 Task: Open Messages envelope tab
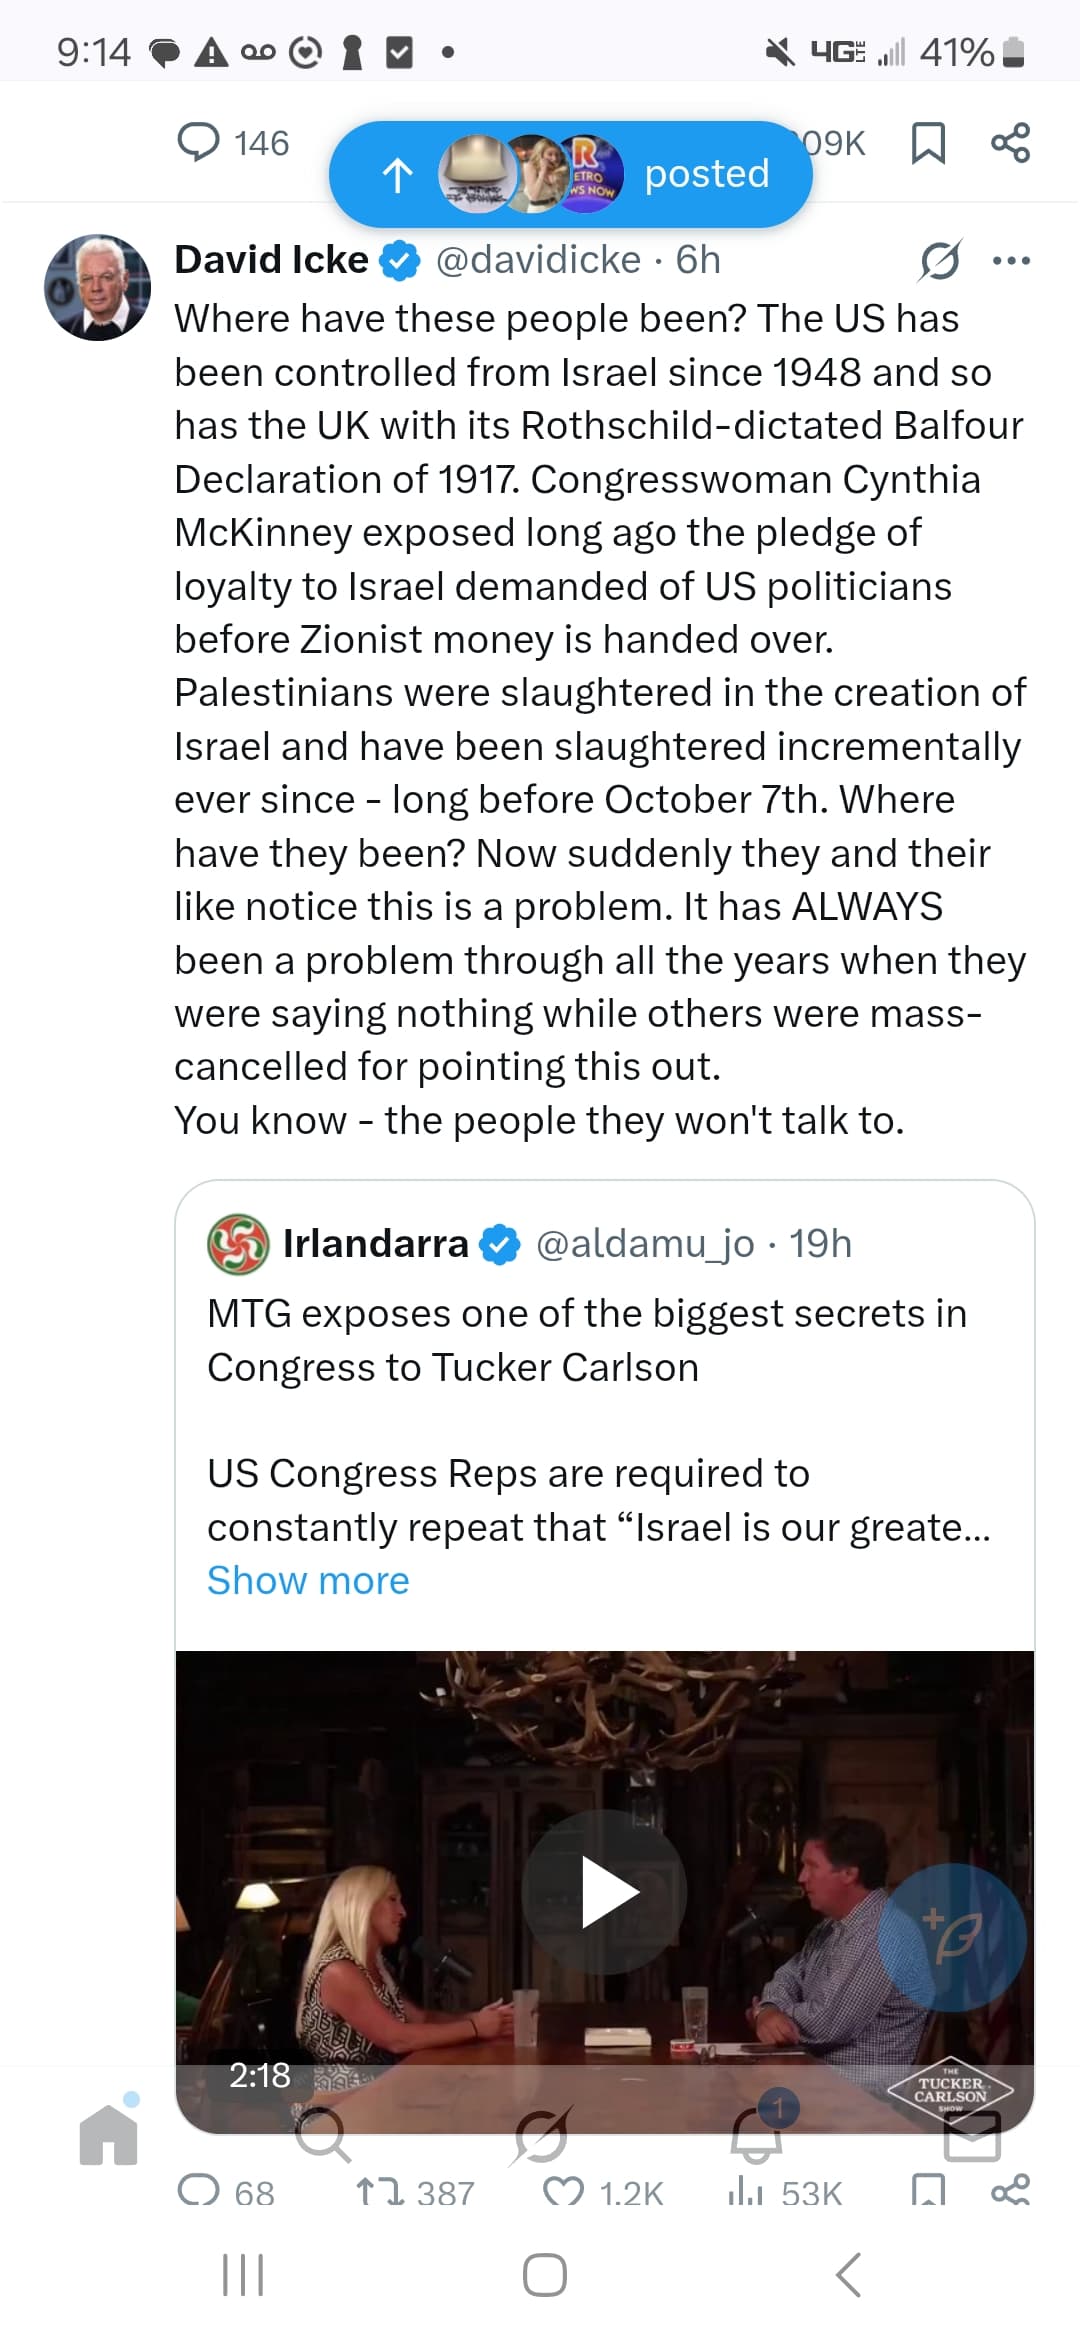[x=972, y=2135]
